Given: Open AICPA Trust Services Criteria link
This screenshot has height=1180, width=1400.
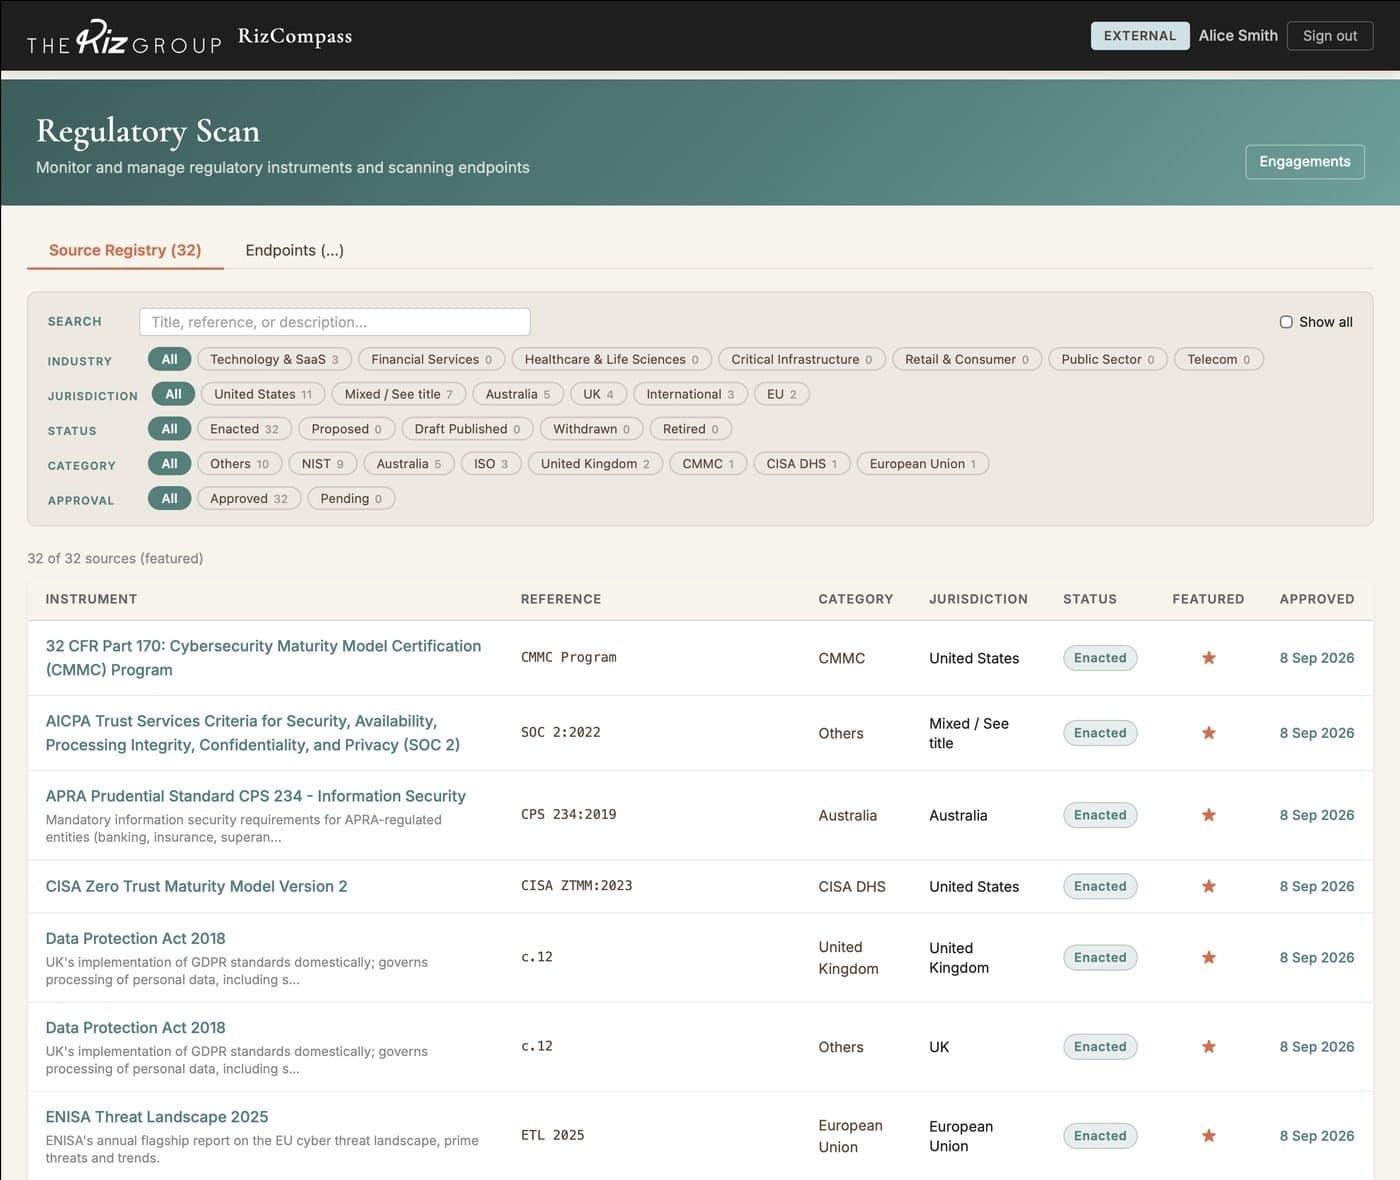Looking at the screenshot, I should [x=253, y=733].
